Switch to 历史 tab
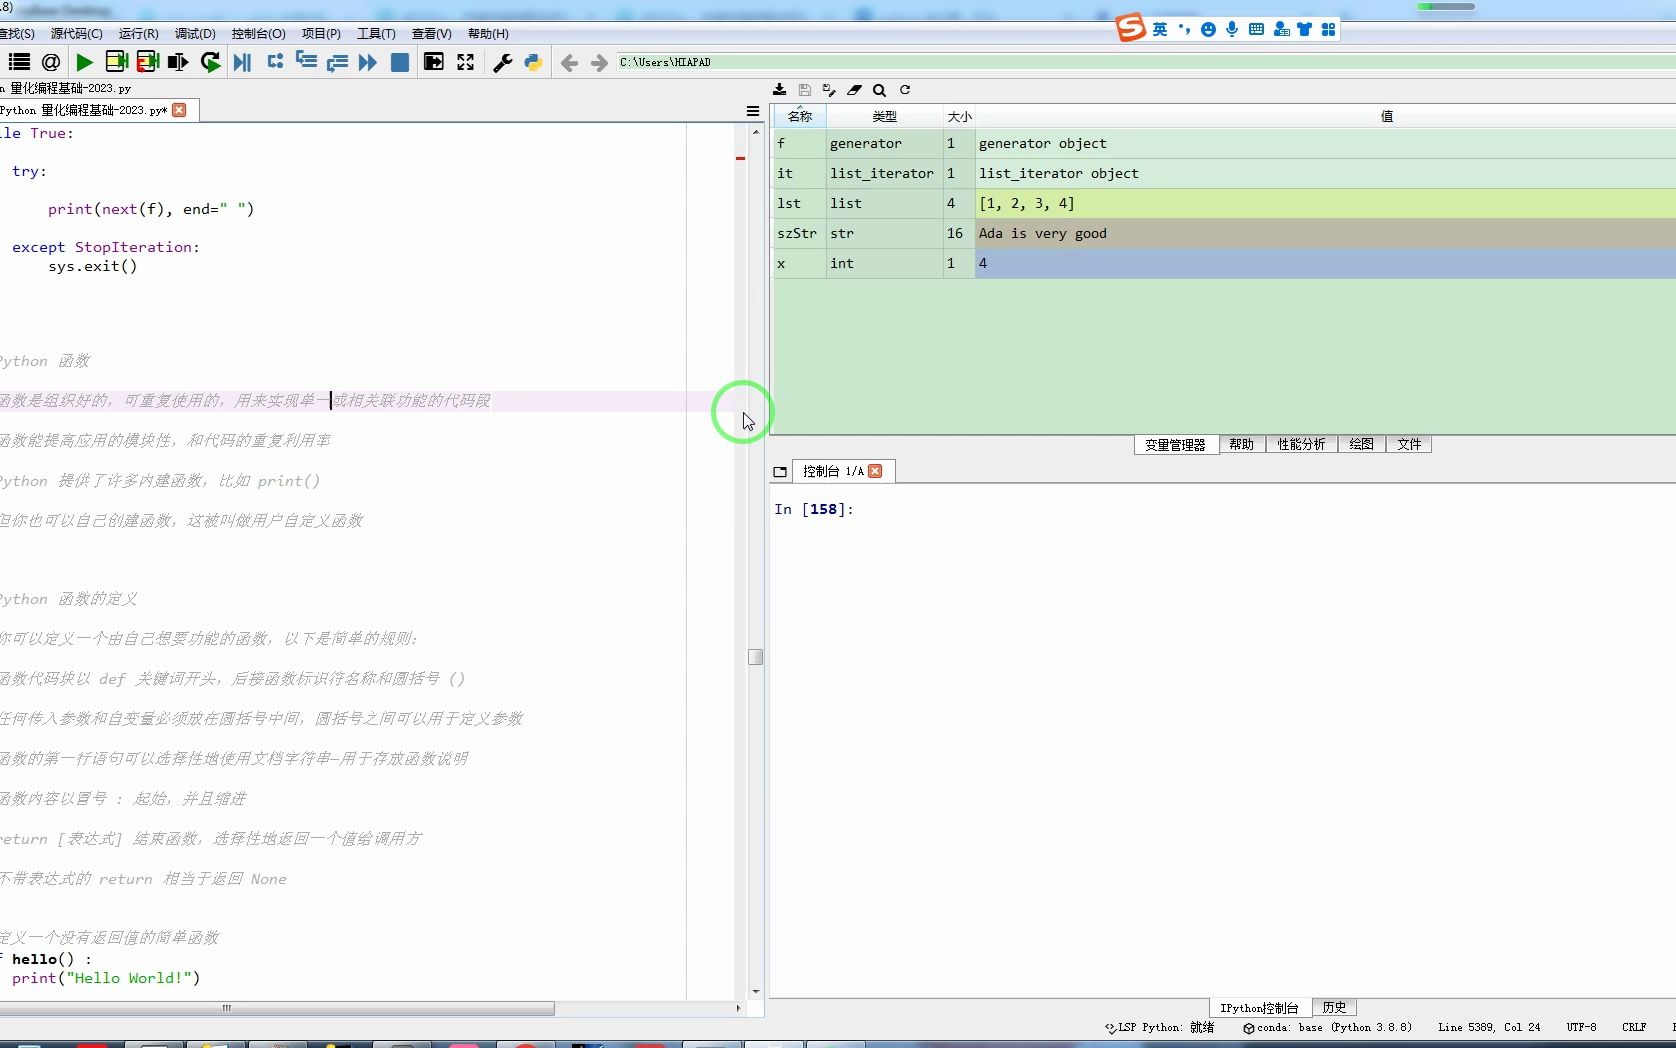1676x1048 pixels. tap(1334, 1008)
